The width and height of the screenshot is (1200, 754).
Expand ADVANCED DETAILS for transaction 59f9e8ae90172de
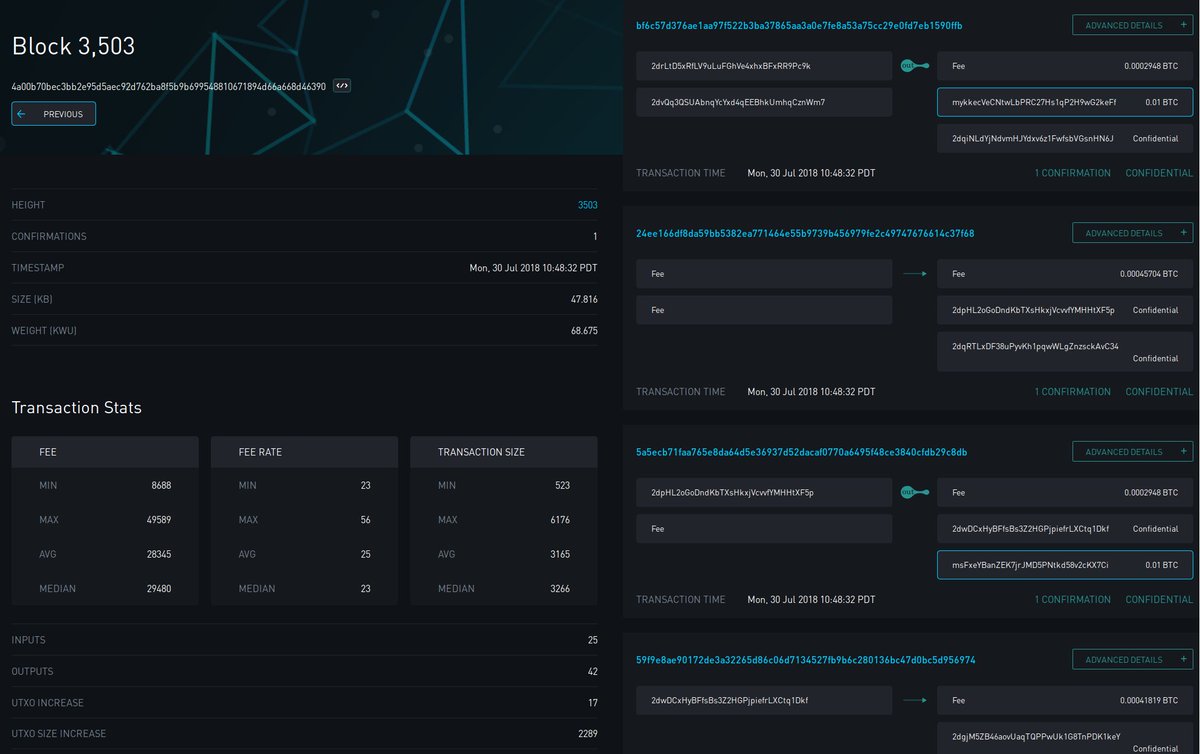pos(1132,659)
